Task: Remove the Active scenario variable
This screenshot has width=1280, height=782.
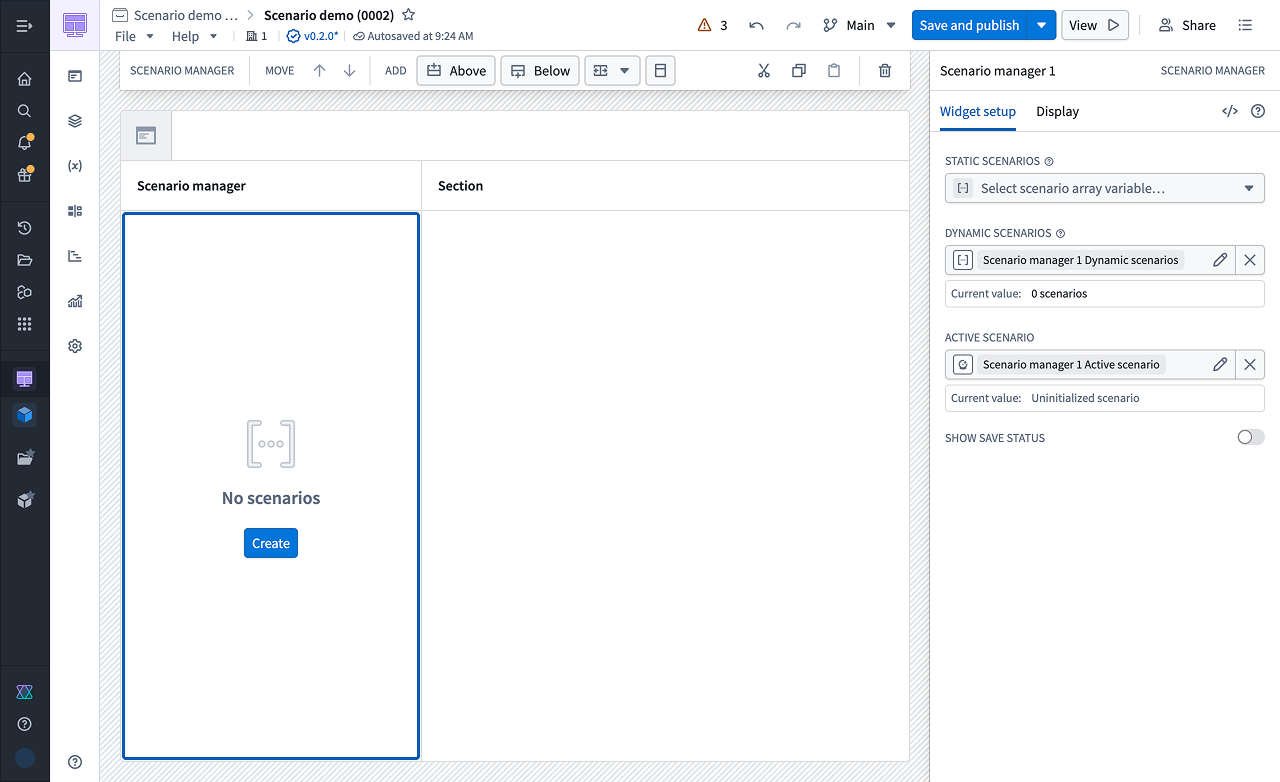Action: 1250,365
